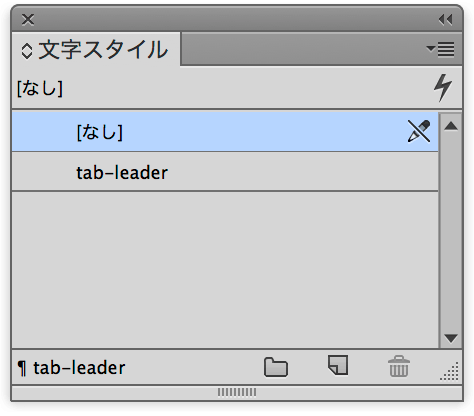Click the [なし] label in the panel header
Image resolution: width=474 pixels, height=416 pixels.
pyautogui.click(x=40, y=88)
